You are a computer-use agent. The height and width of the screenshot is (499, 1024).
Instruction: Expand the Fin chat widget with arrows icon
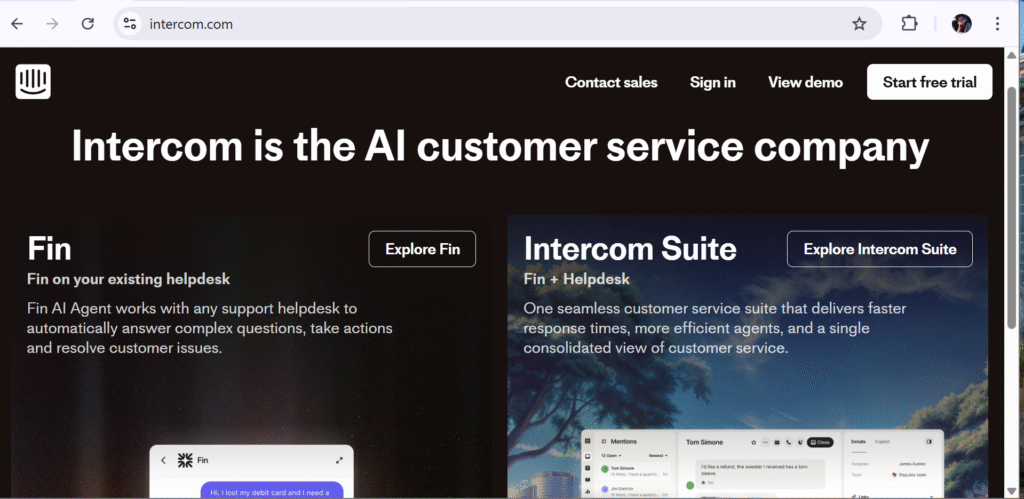pyautogui.click(x=339, y=460)
